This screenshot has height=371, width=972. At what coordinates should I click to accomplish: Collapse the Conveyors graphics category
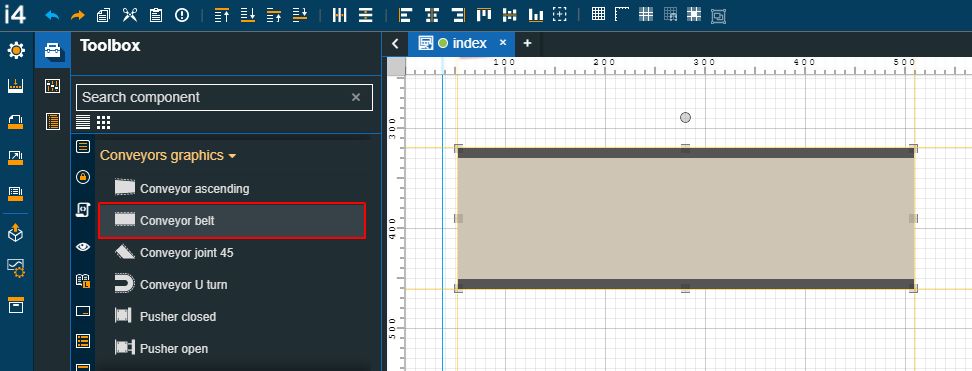click(168, 155)
